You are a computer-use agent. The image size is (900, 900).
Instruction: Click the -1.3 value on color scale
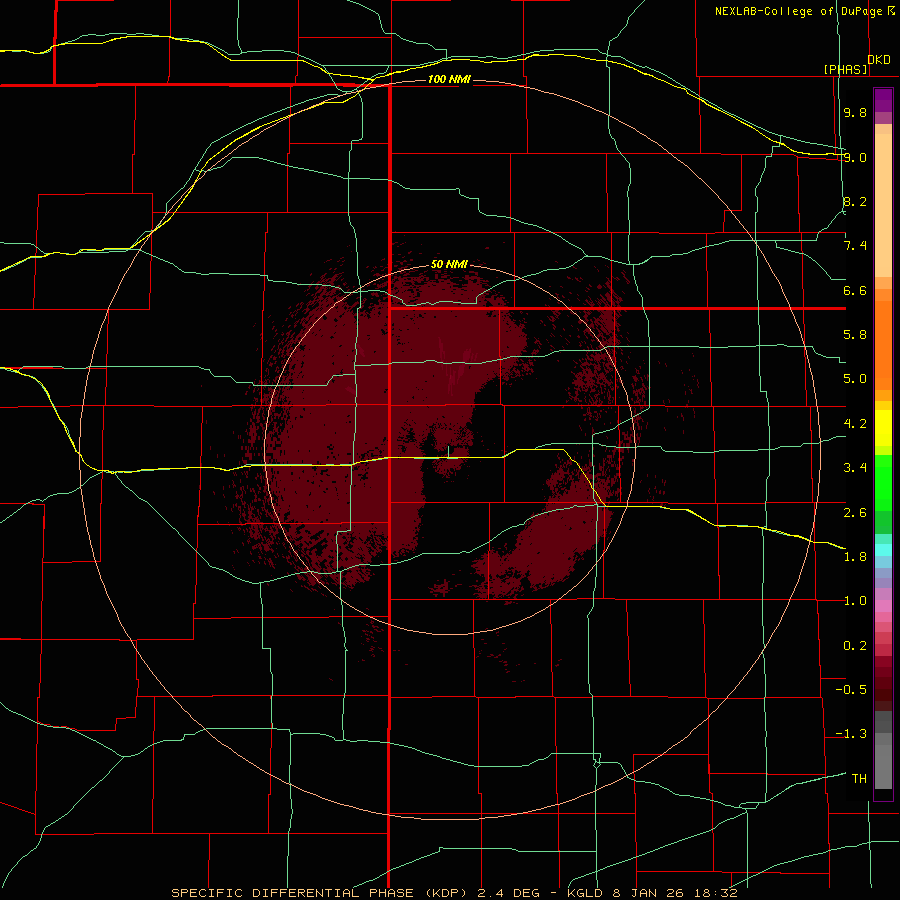pos(851,734)
